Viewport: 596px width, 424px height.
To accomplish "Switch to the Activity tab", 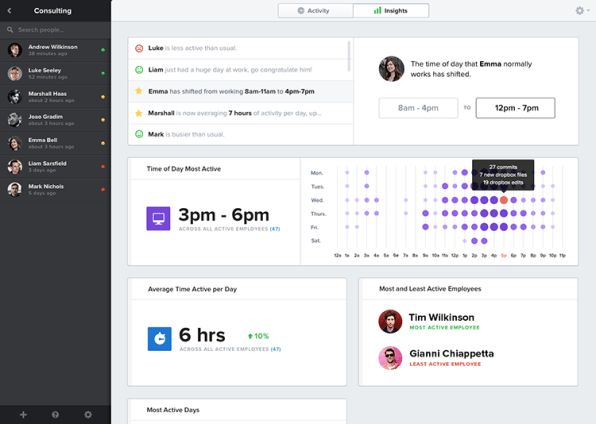I will click(x=315, y=11).
